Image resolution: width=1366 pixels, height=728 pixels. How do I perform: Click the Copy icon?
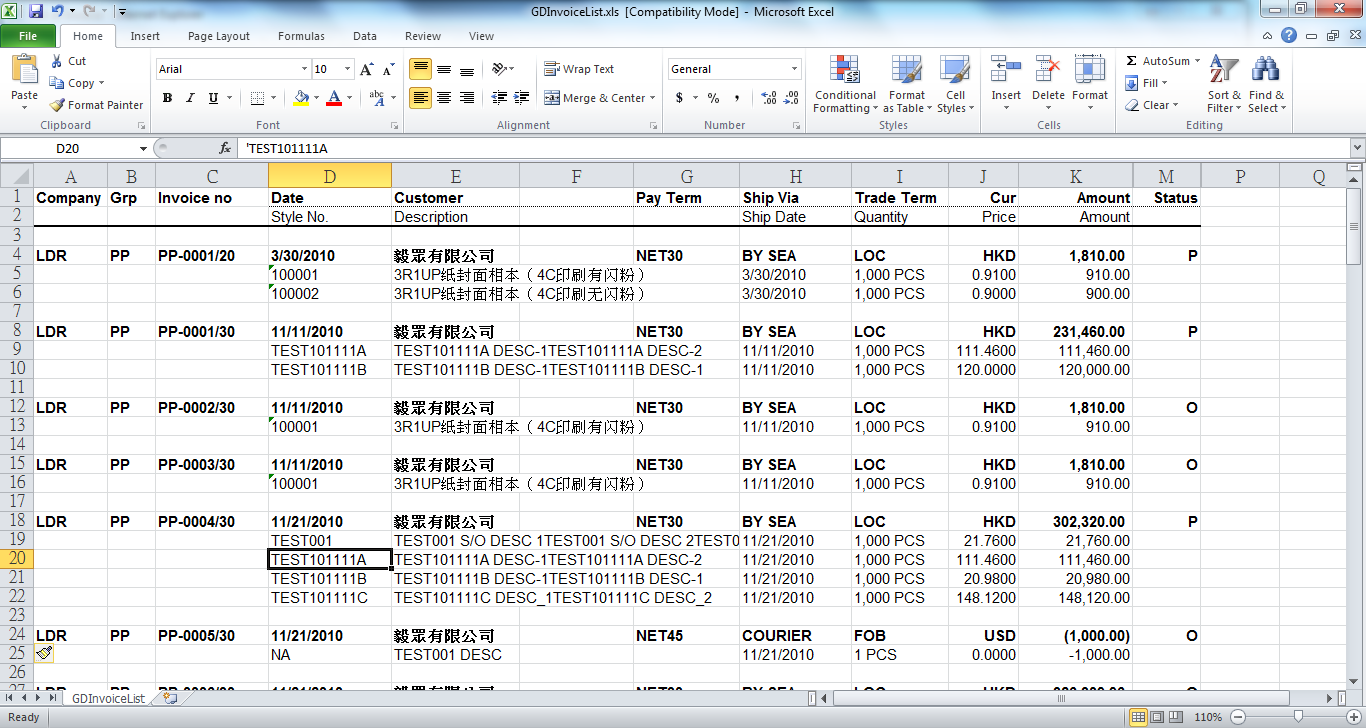58,83
